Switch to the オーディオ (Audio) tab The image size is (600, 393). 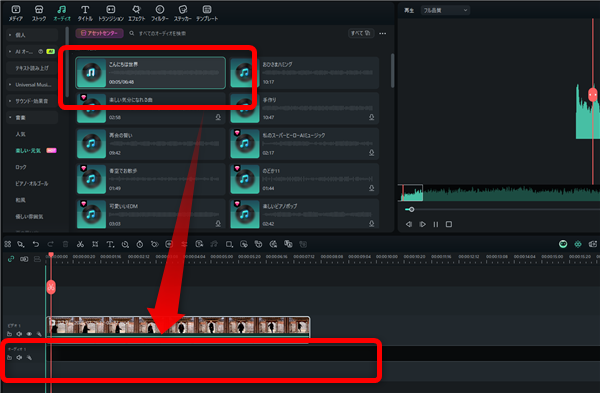click(x=62, y=13)
